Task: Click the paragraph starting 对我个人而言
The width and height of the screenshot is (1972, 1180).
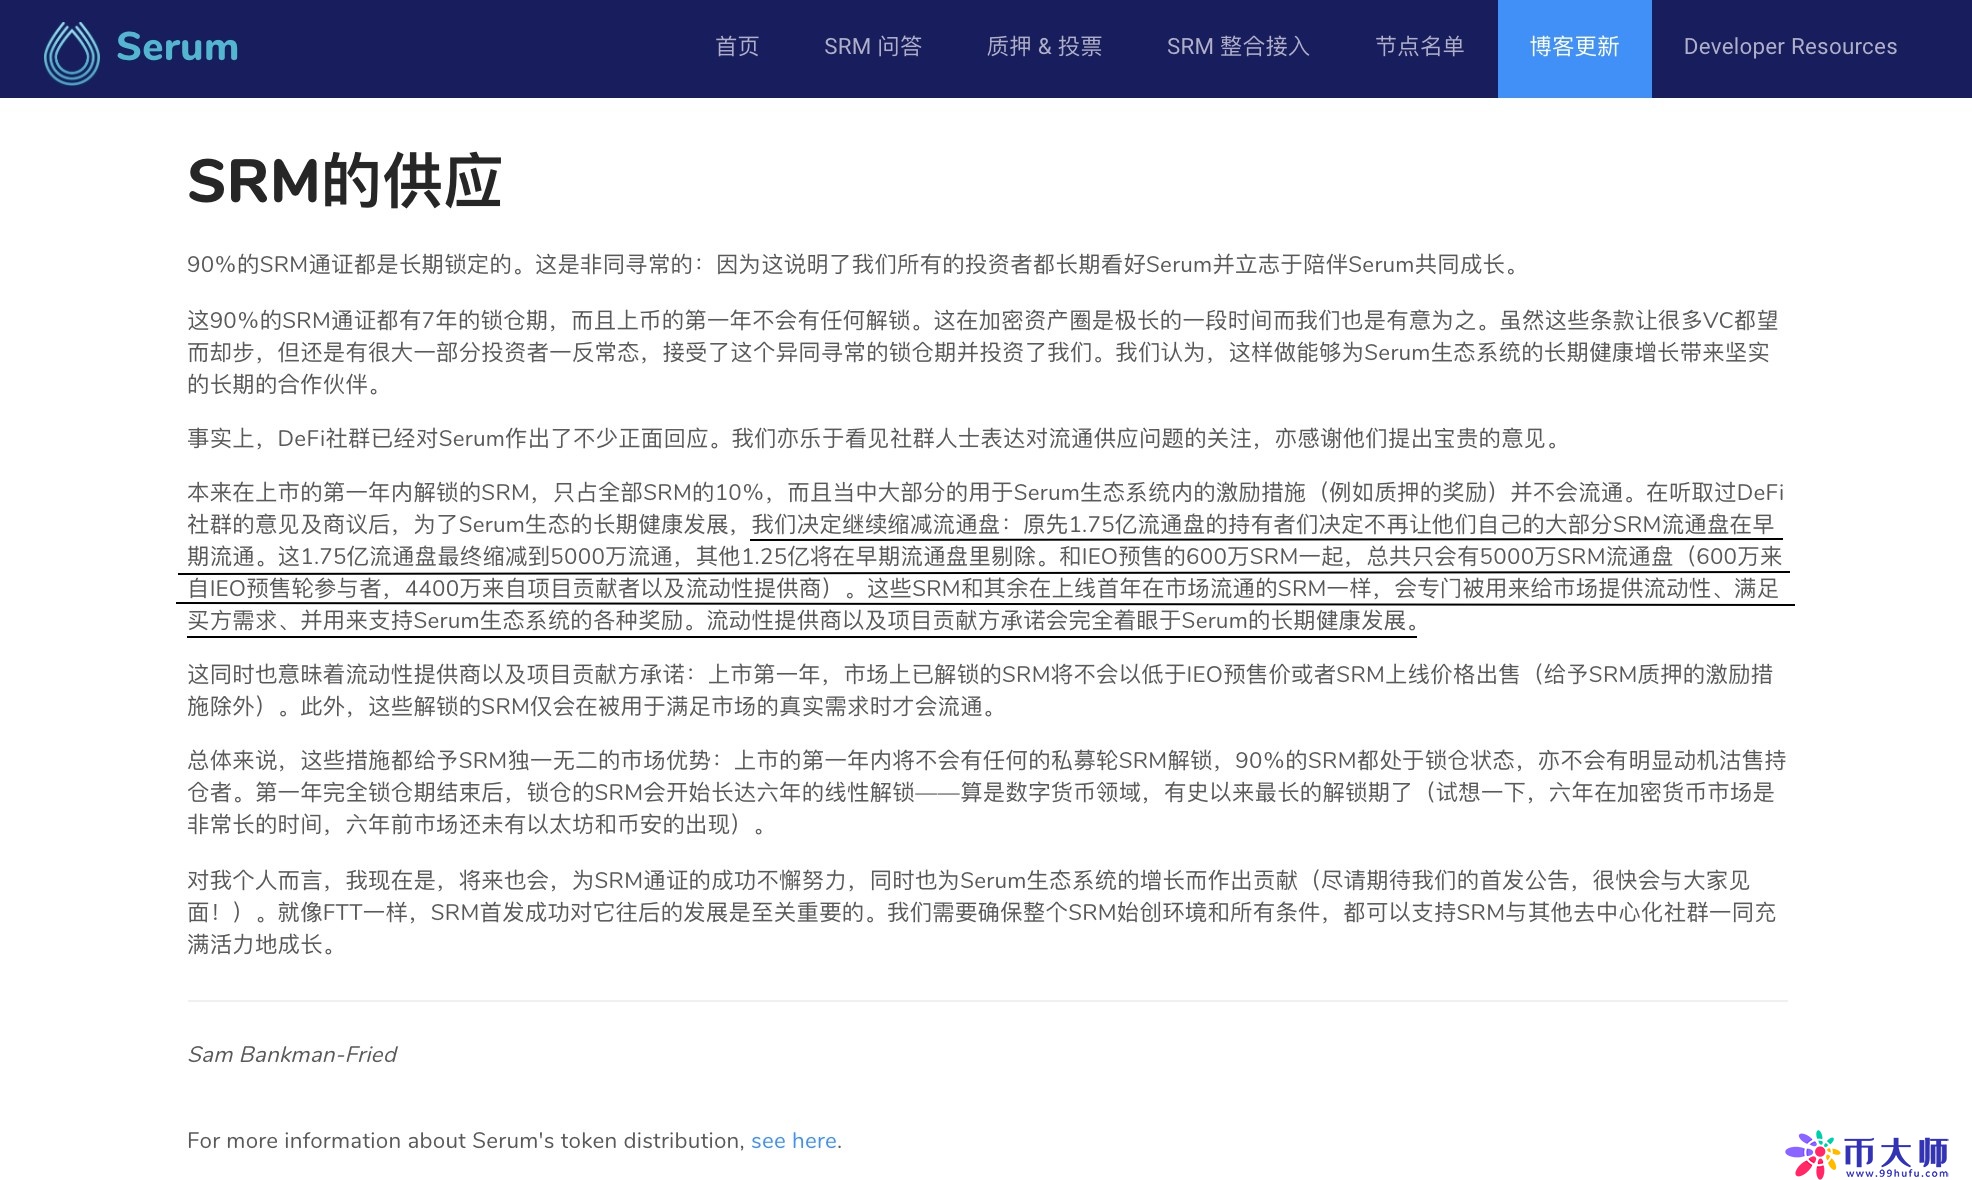Action: pos(982,912)
